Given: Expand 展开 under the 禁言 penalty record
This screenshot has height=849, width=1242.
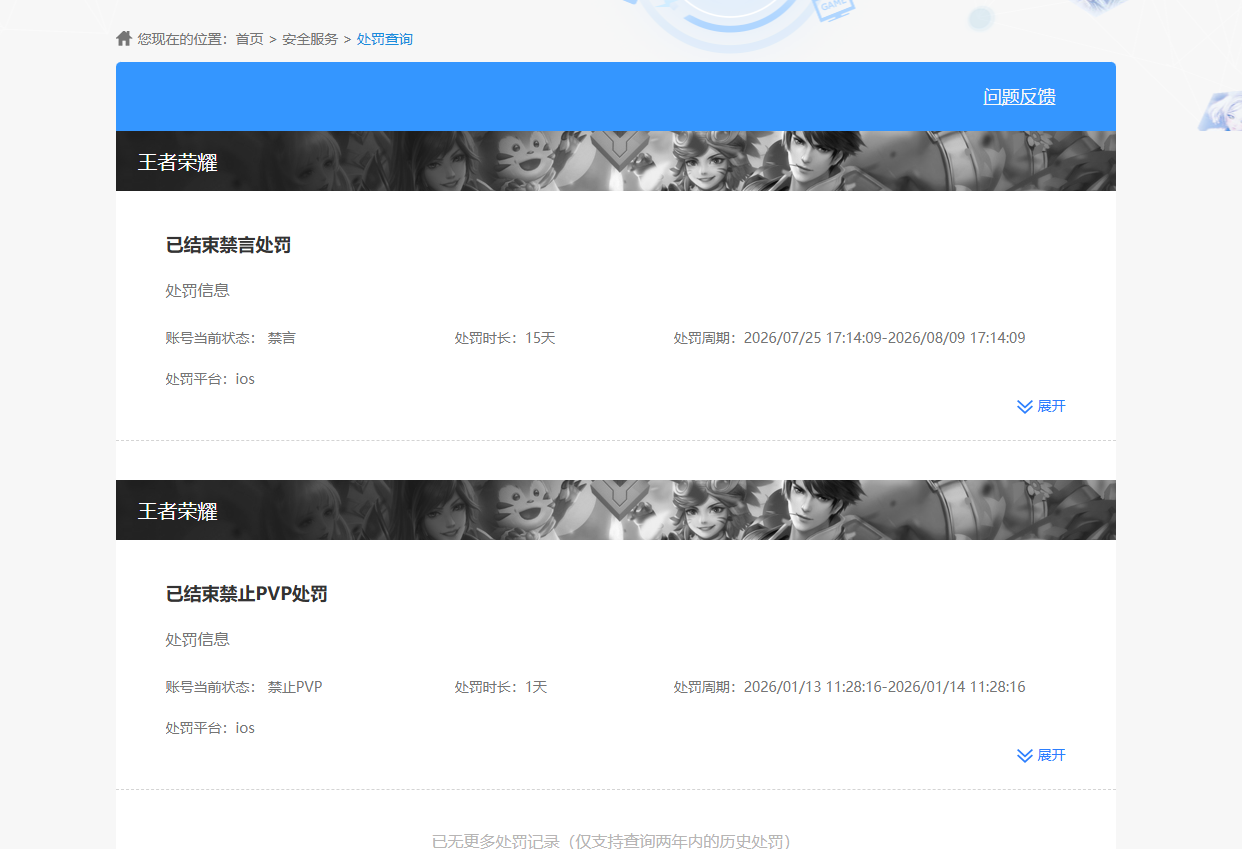Looking at the screenshot, I should (x=1051, y=406).
